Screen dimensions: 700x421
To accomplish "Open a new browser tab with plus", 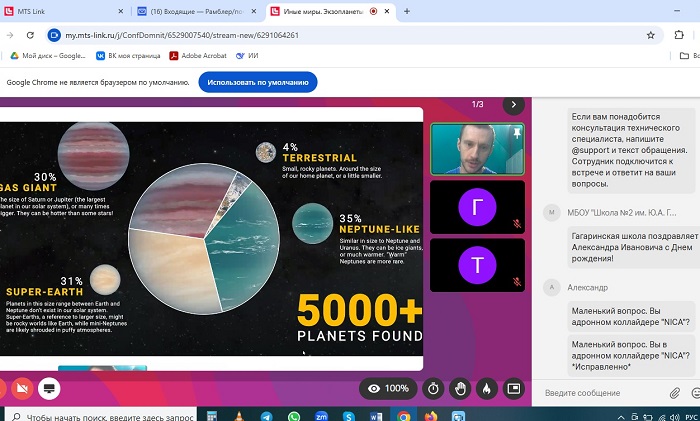I will [x=407, y=11].
